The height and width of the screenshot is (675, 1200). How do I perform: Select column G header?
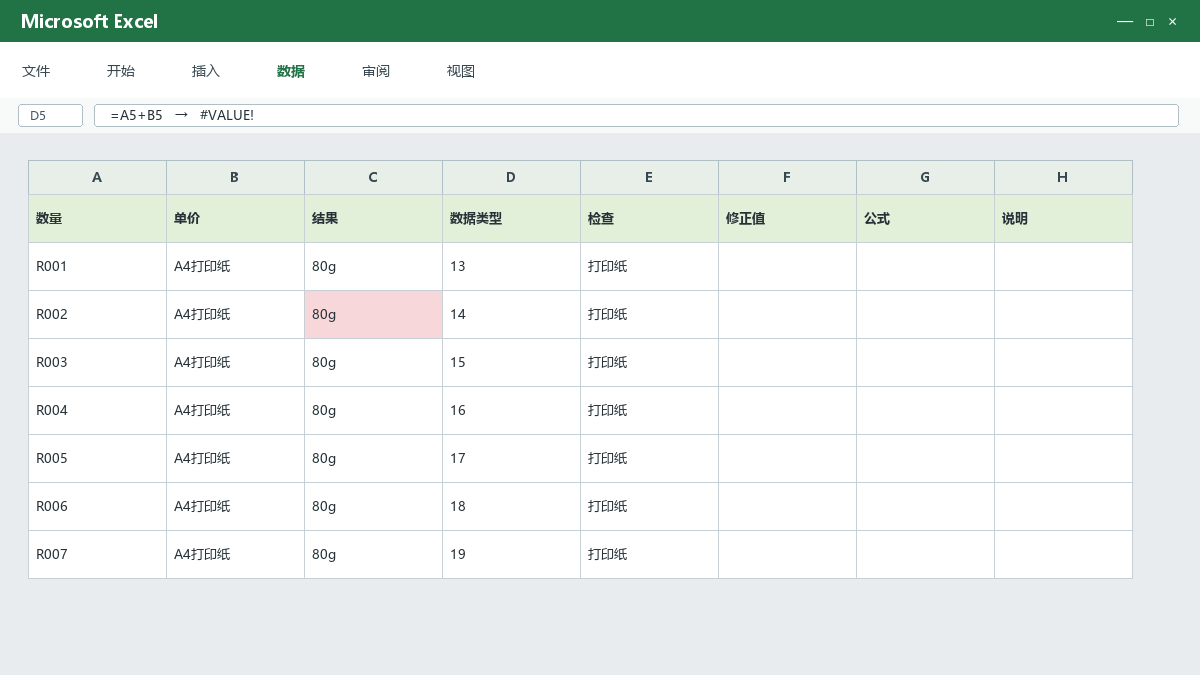[925, 177]
